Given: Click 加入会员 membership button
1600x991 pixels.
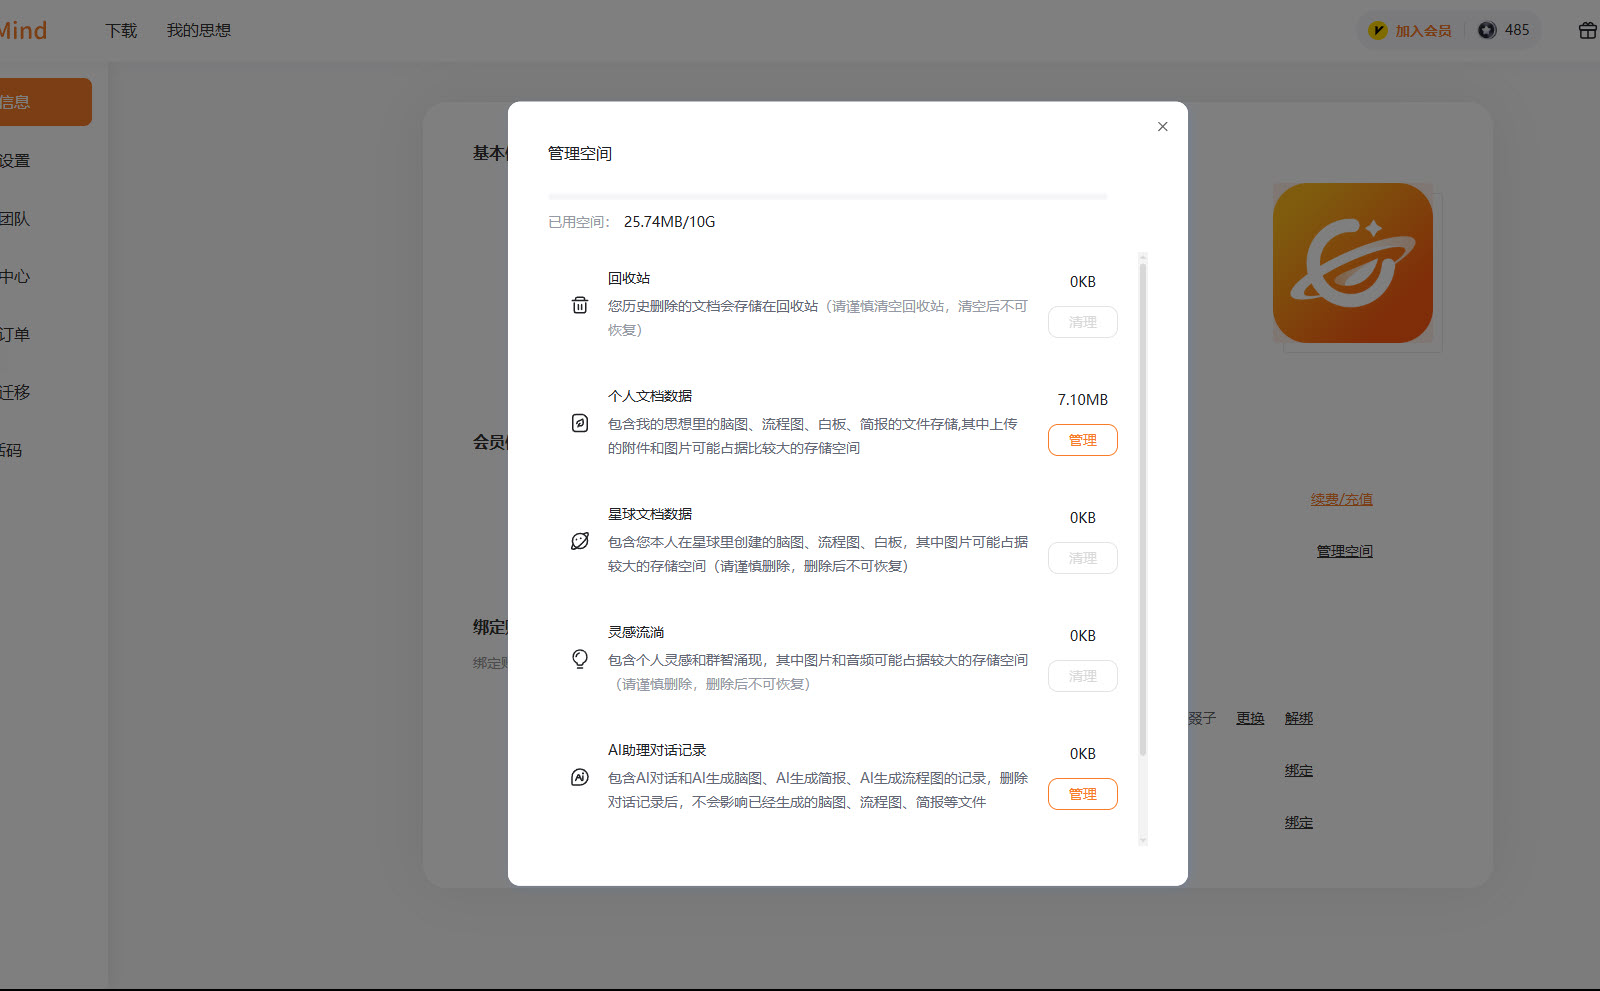Looking at the screenshot, I should click(x=1423, y=31).
